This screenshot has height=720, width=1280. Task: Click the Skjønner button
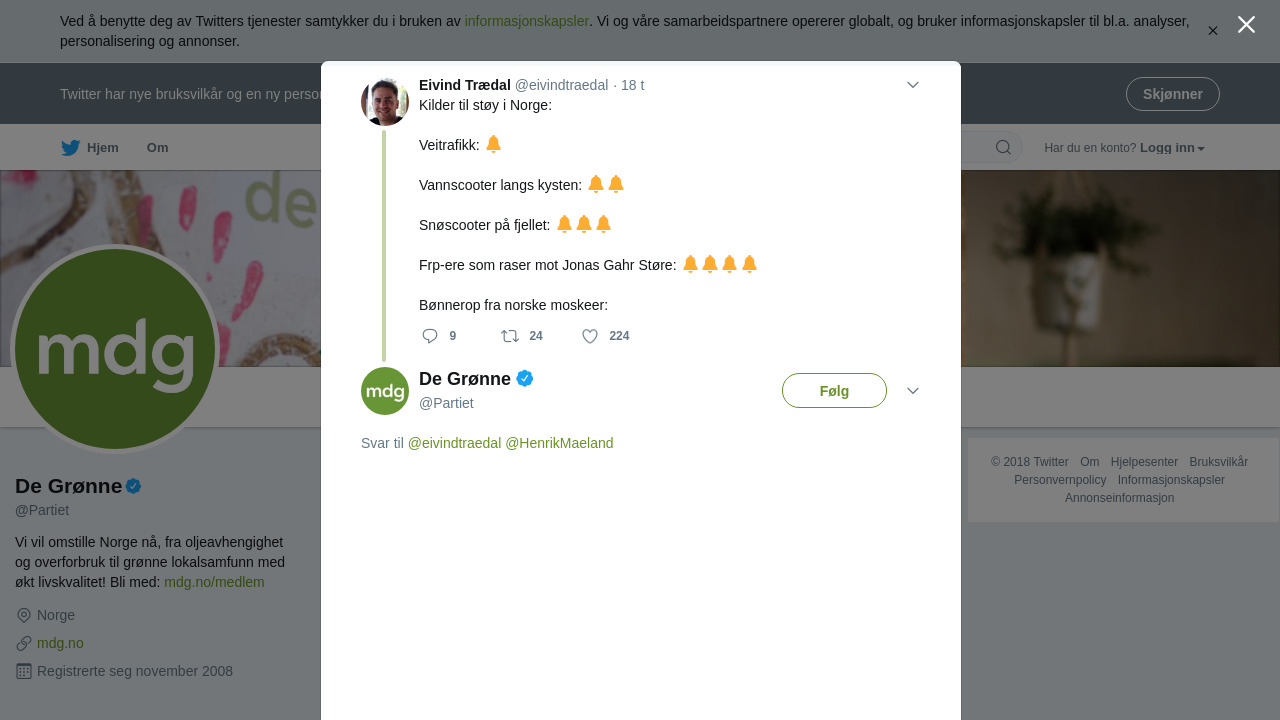pyautogui.click(x=1173, y=94)
